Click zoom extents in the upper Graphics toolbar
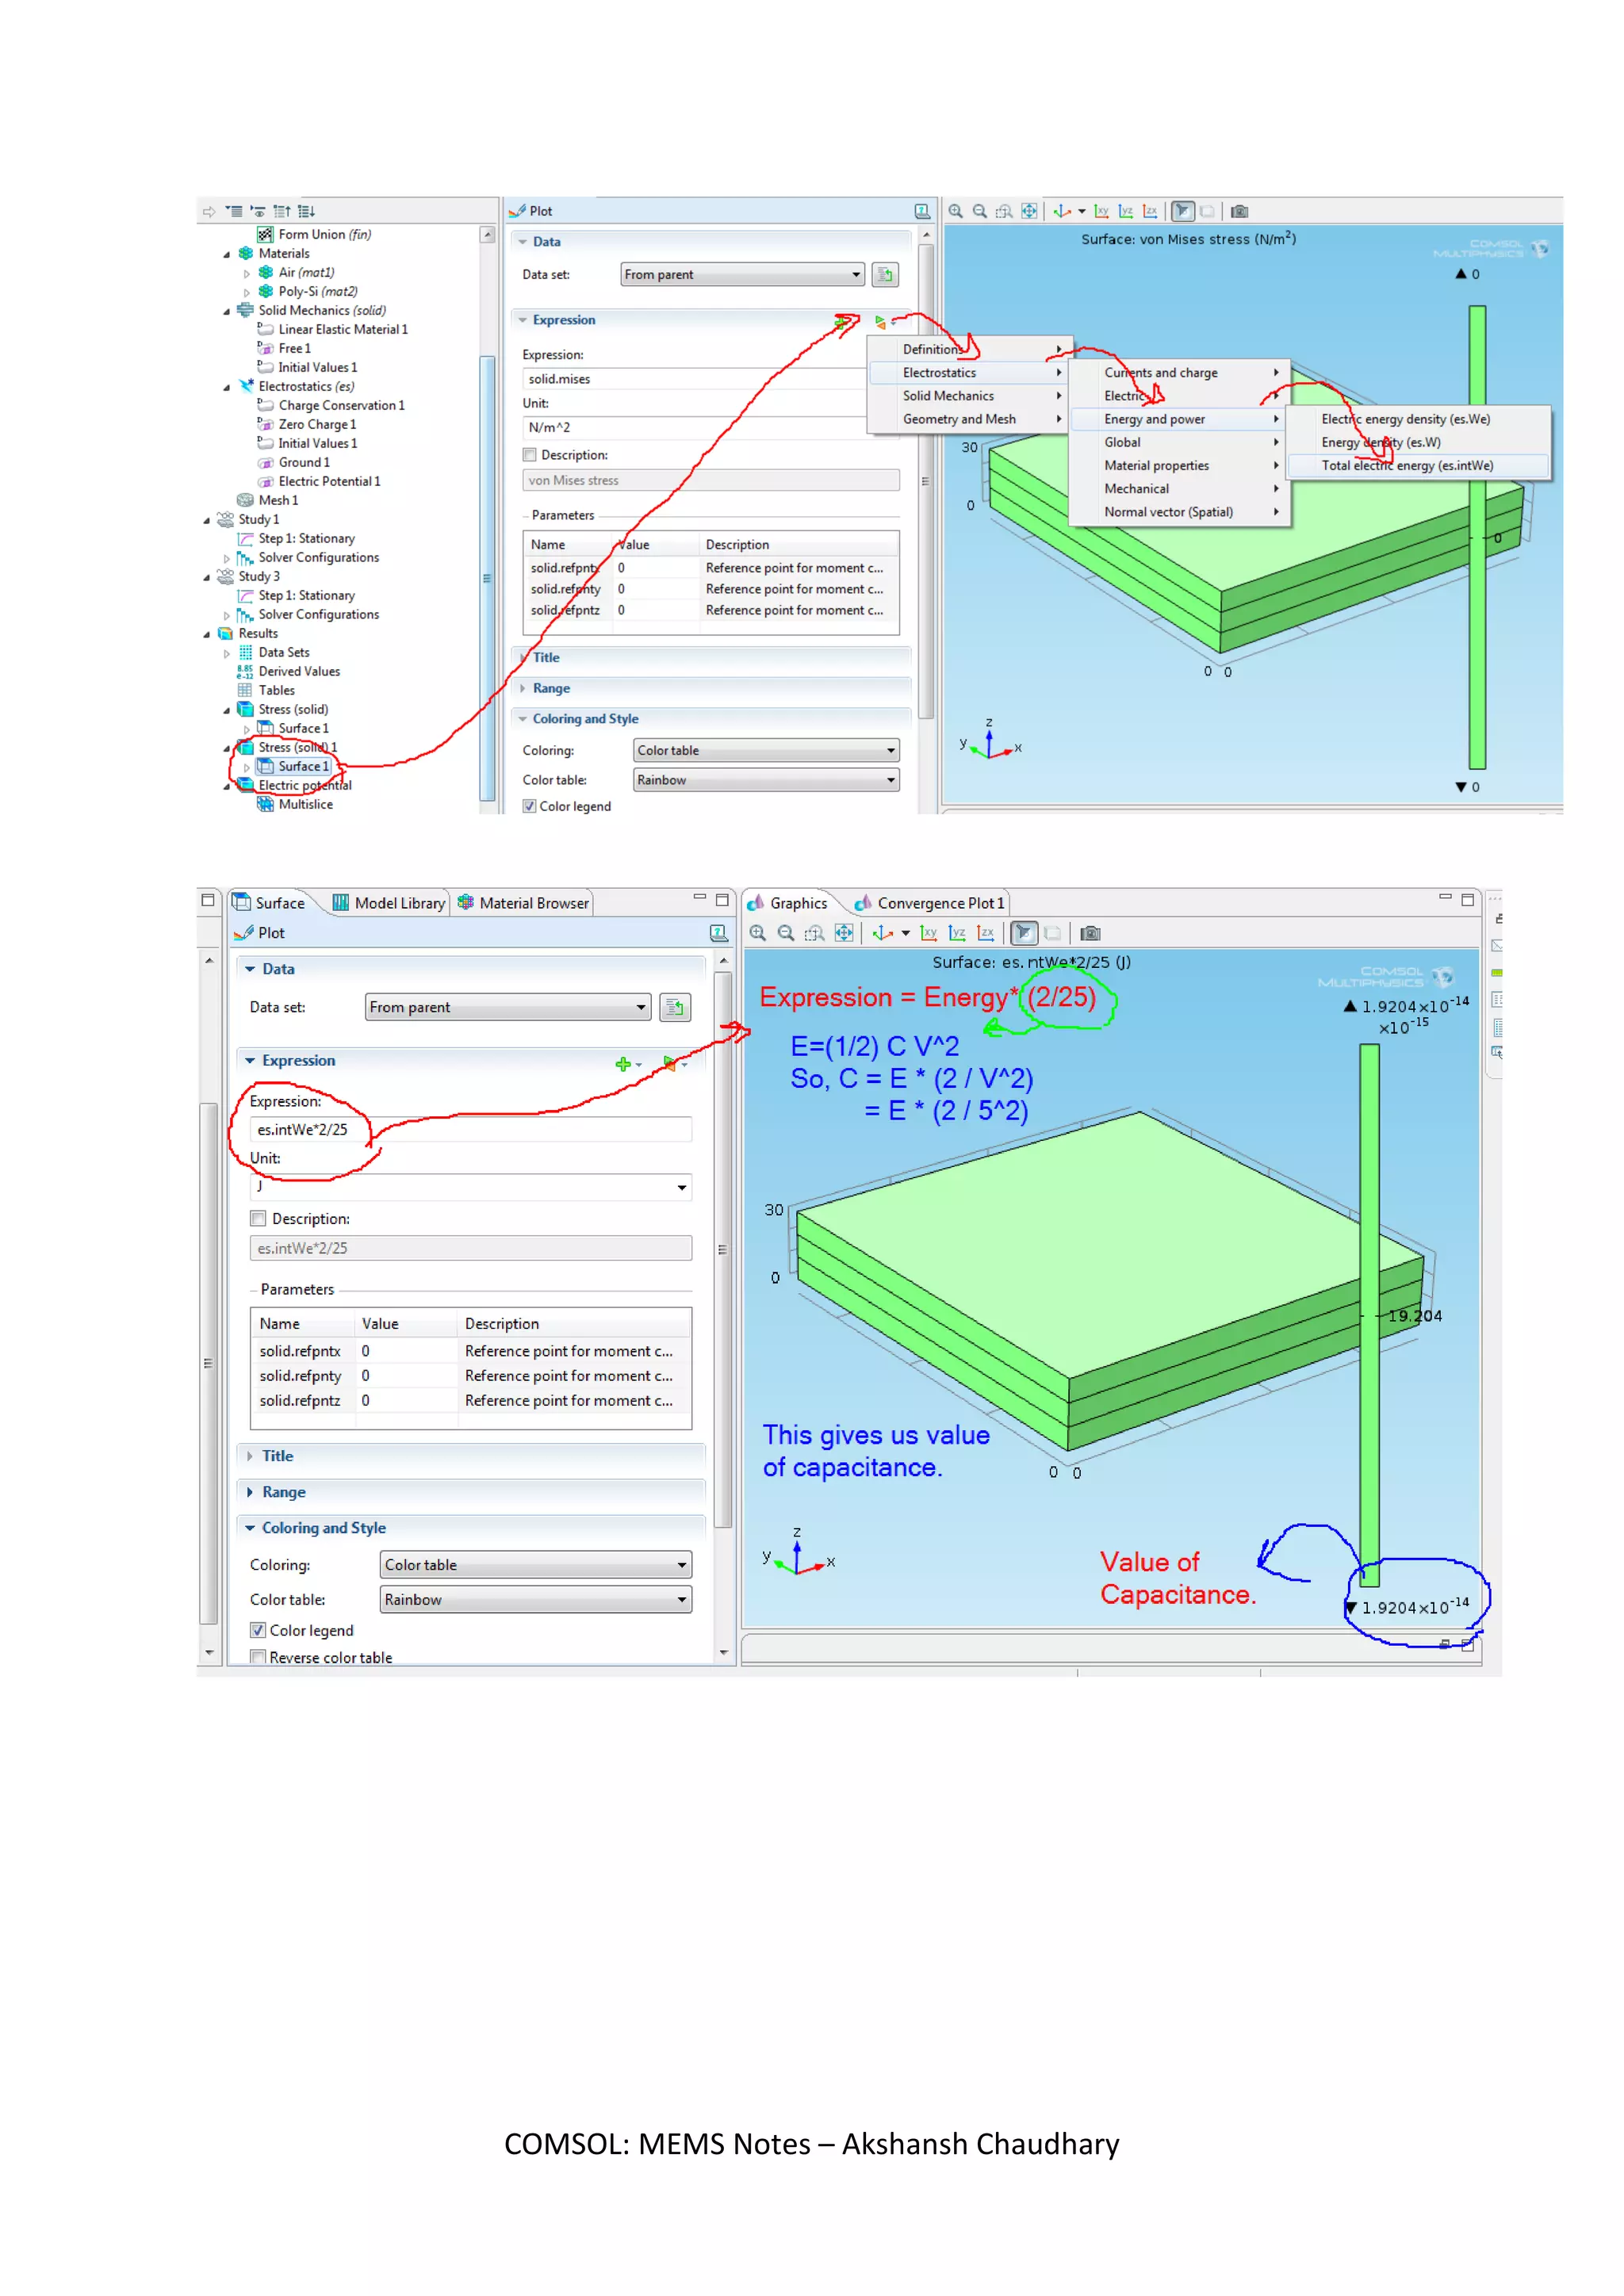 [1029, 211]
